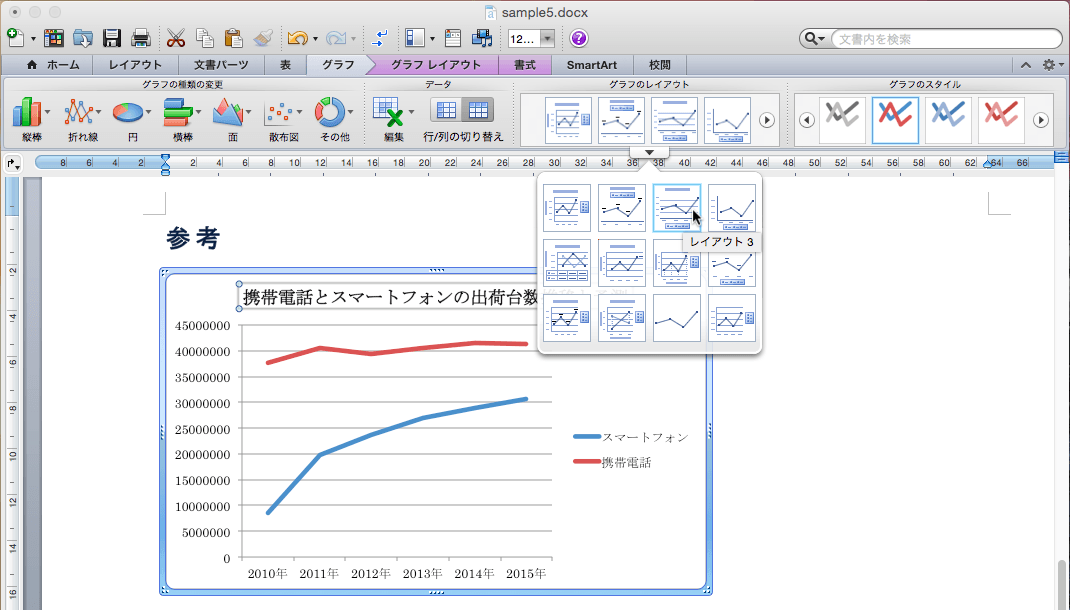Open the tab stop type selector
Screen dimensions: 1070x610
pyautogui.click(x=12, y=164)
